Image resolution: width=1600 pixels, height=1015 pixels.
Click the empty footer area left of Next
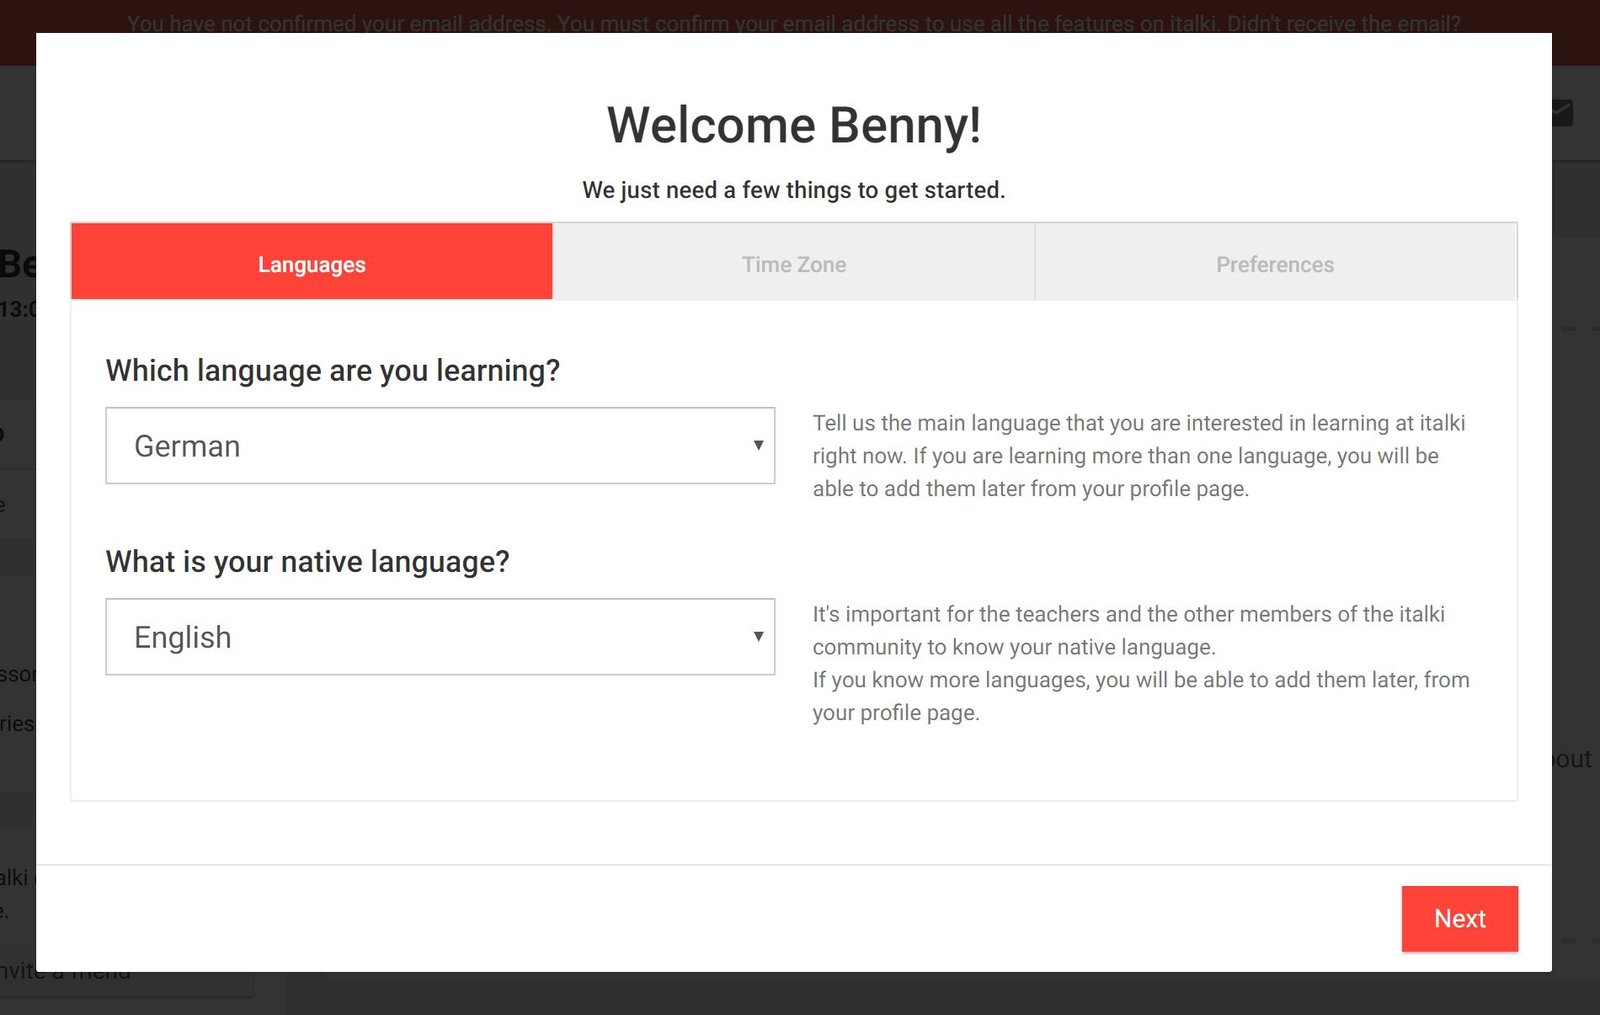click(x=700, y=918)
